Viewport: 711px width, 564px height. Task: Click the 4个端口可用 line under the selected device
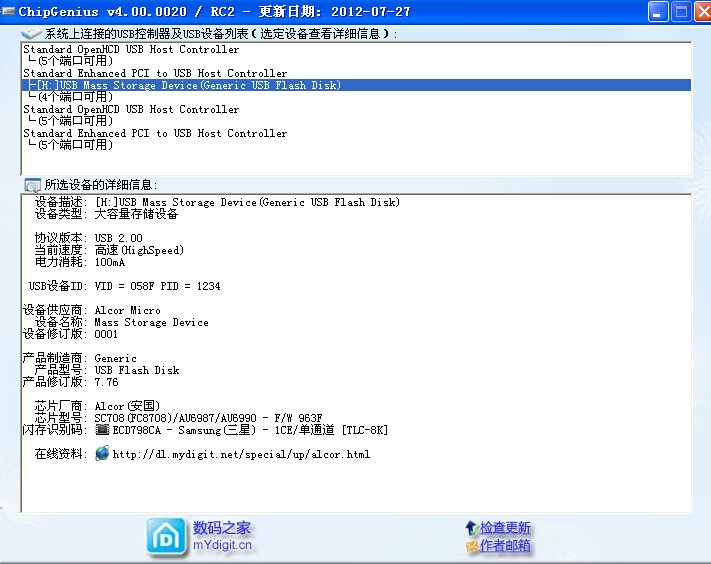(74, 97)
